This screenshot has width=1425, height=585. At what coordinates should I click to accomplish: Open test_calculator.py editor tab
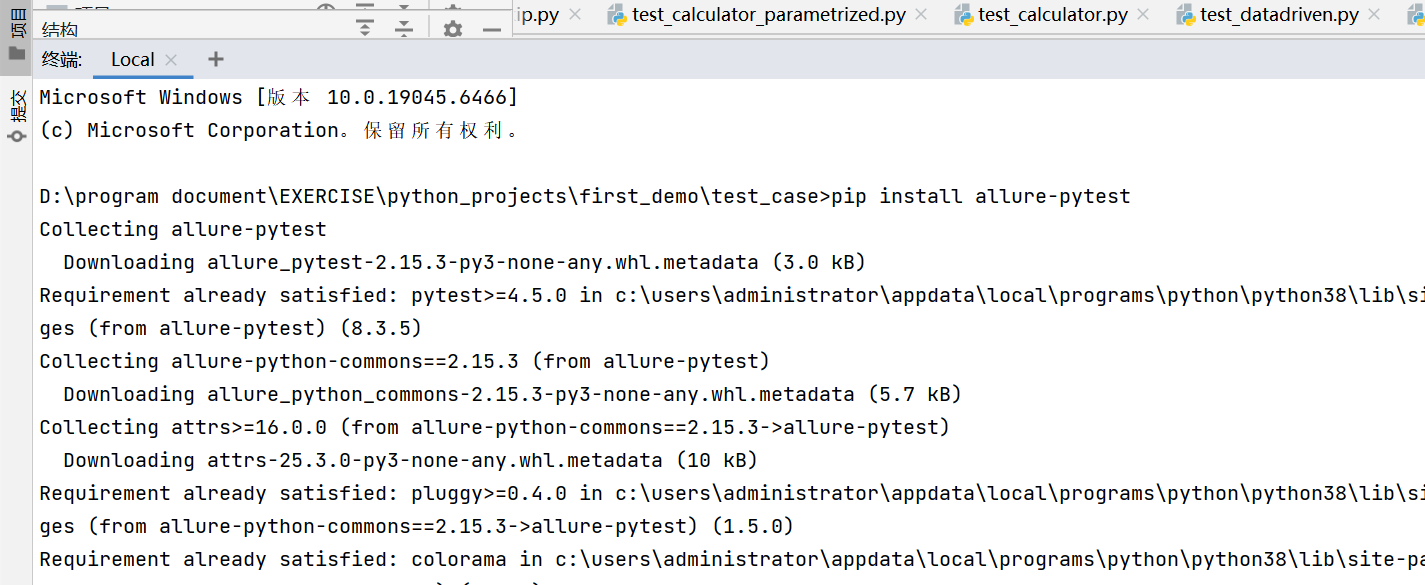click(x=1053, y=14)
